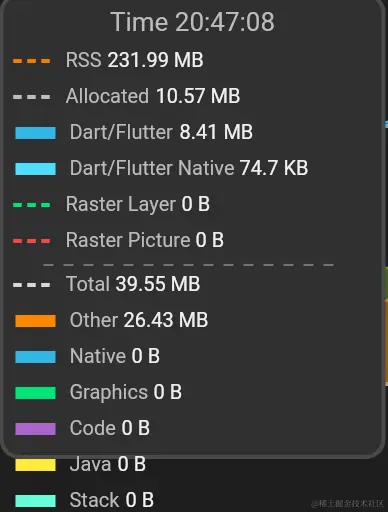Click the yellow Java color swatch
The width and height of the screenshot is (388, 512).
pyautogui.click(x=35, y=465)
